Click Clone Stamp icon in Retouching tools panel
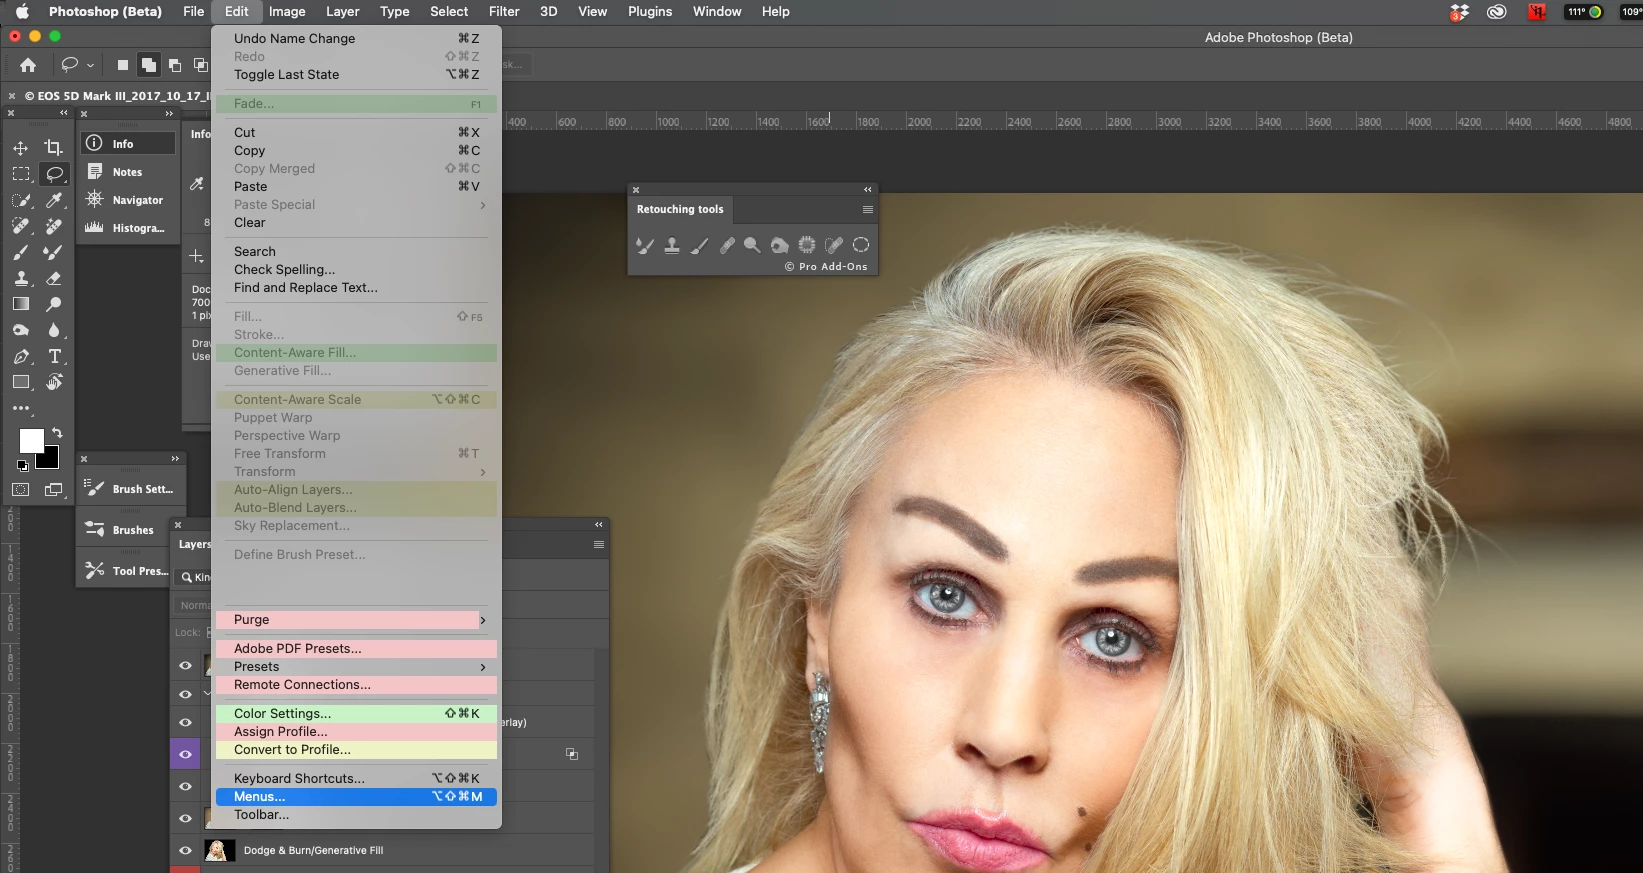The width and height of the screenshot is (1643, 873). tap(672, 245)
